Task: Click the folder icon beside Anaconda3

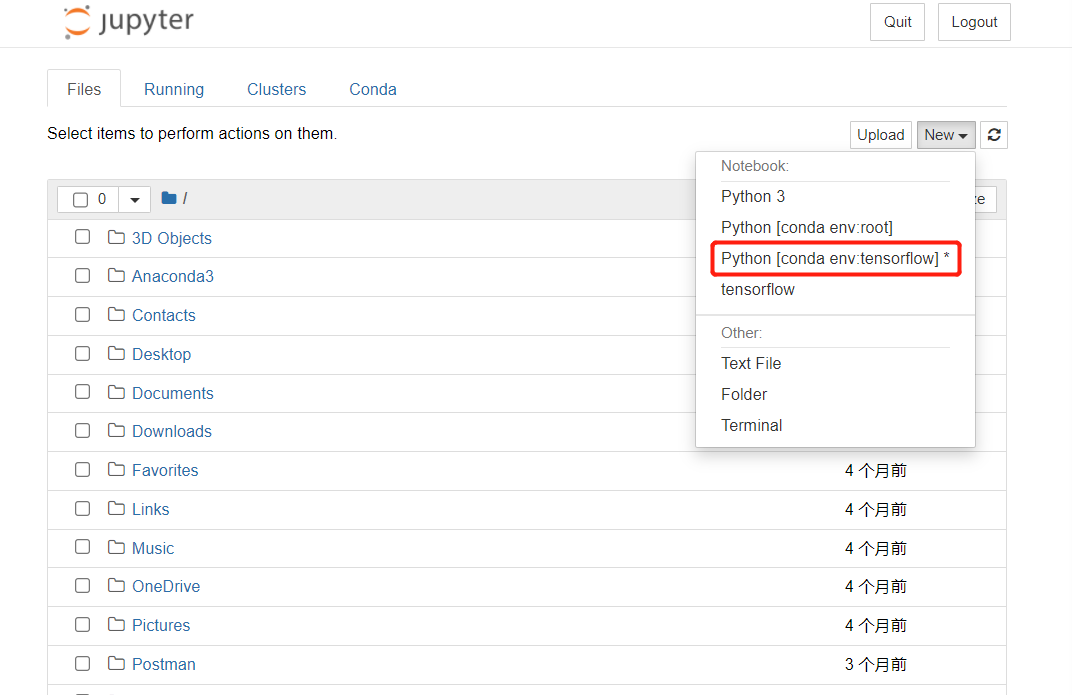Action: pyautogui.click(x=115, y=275)
